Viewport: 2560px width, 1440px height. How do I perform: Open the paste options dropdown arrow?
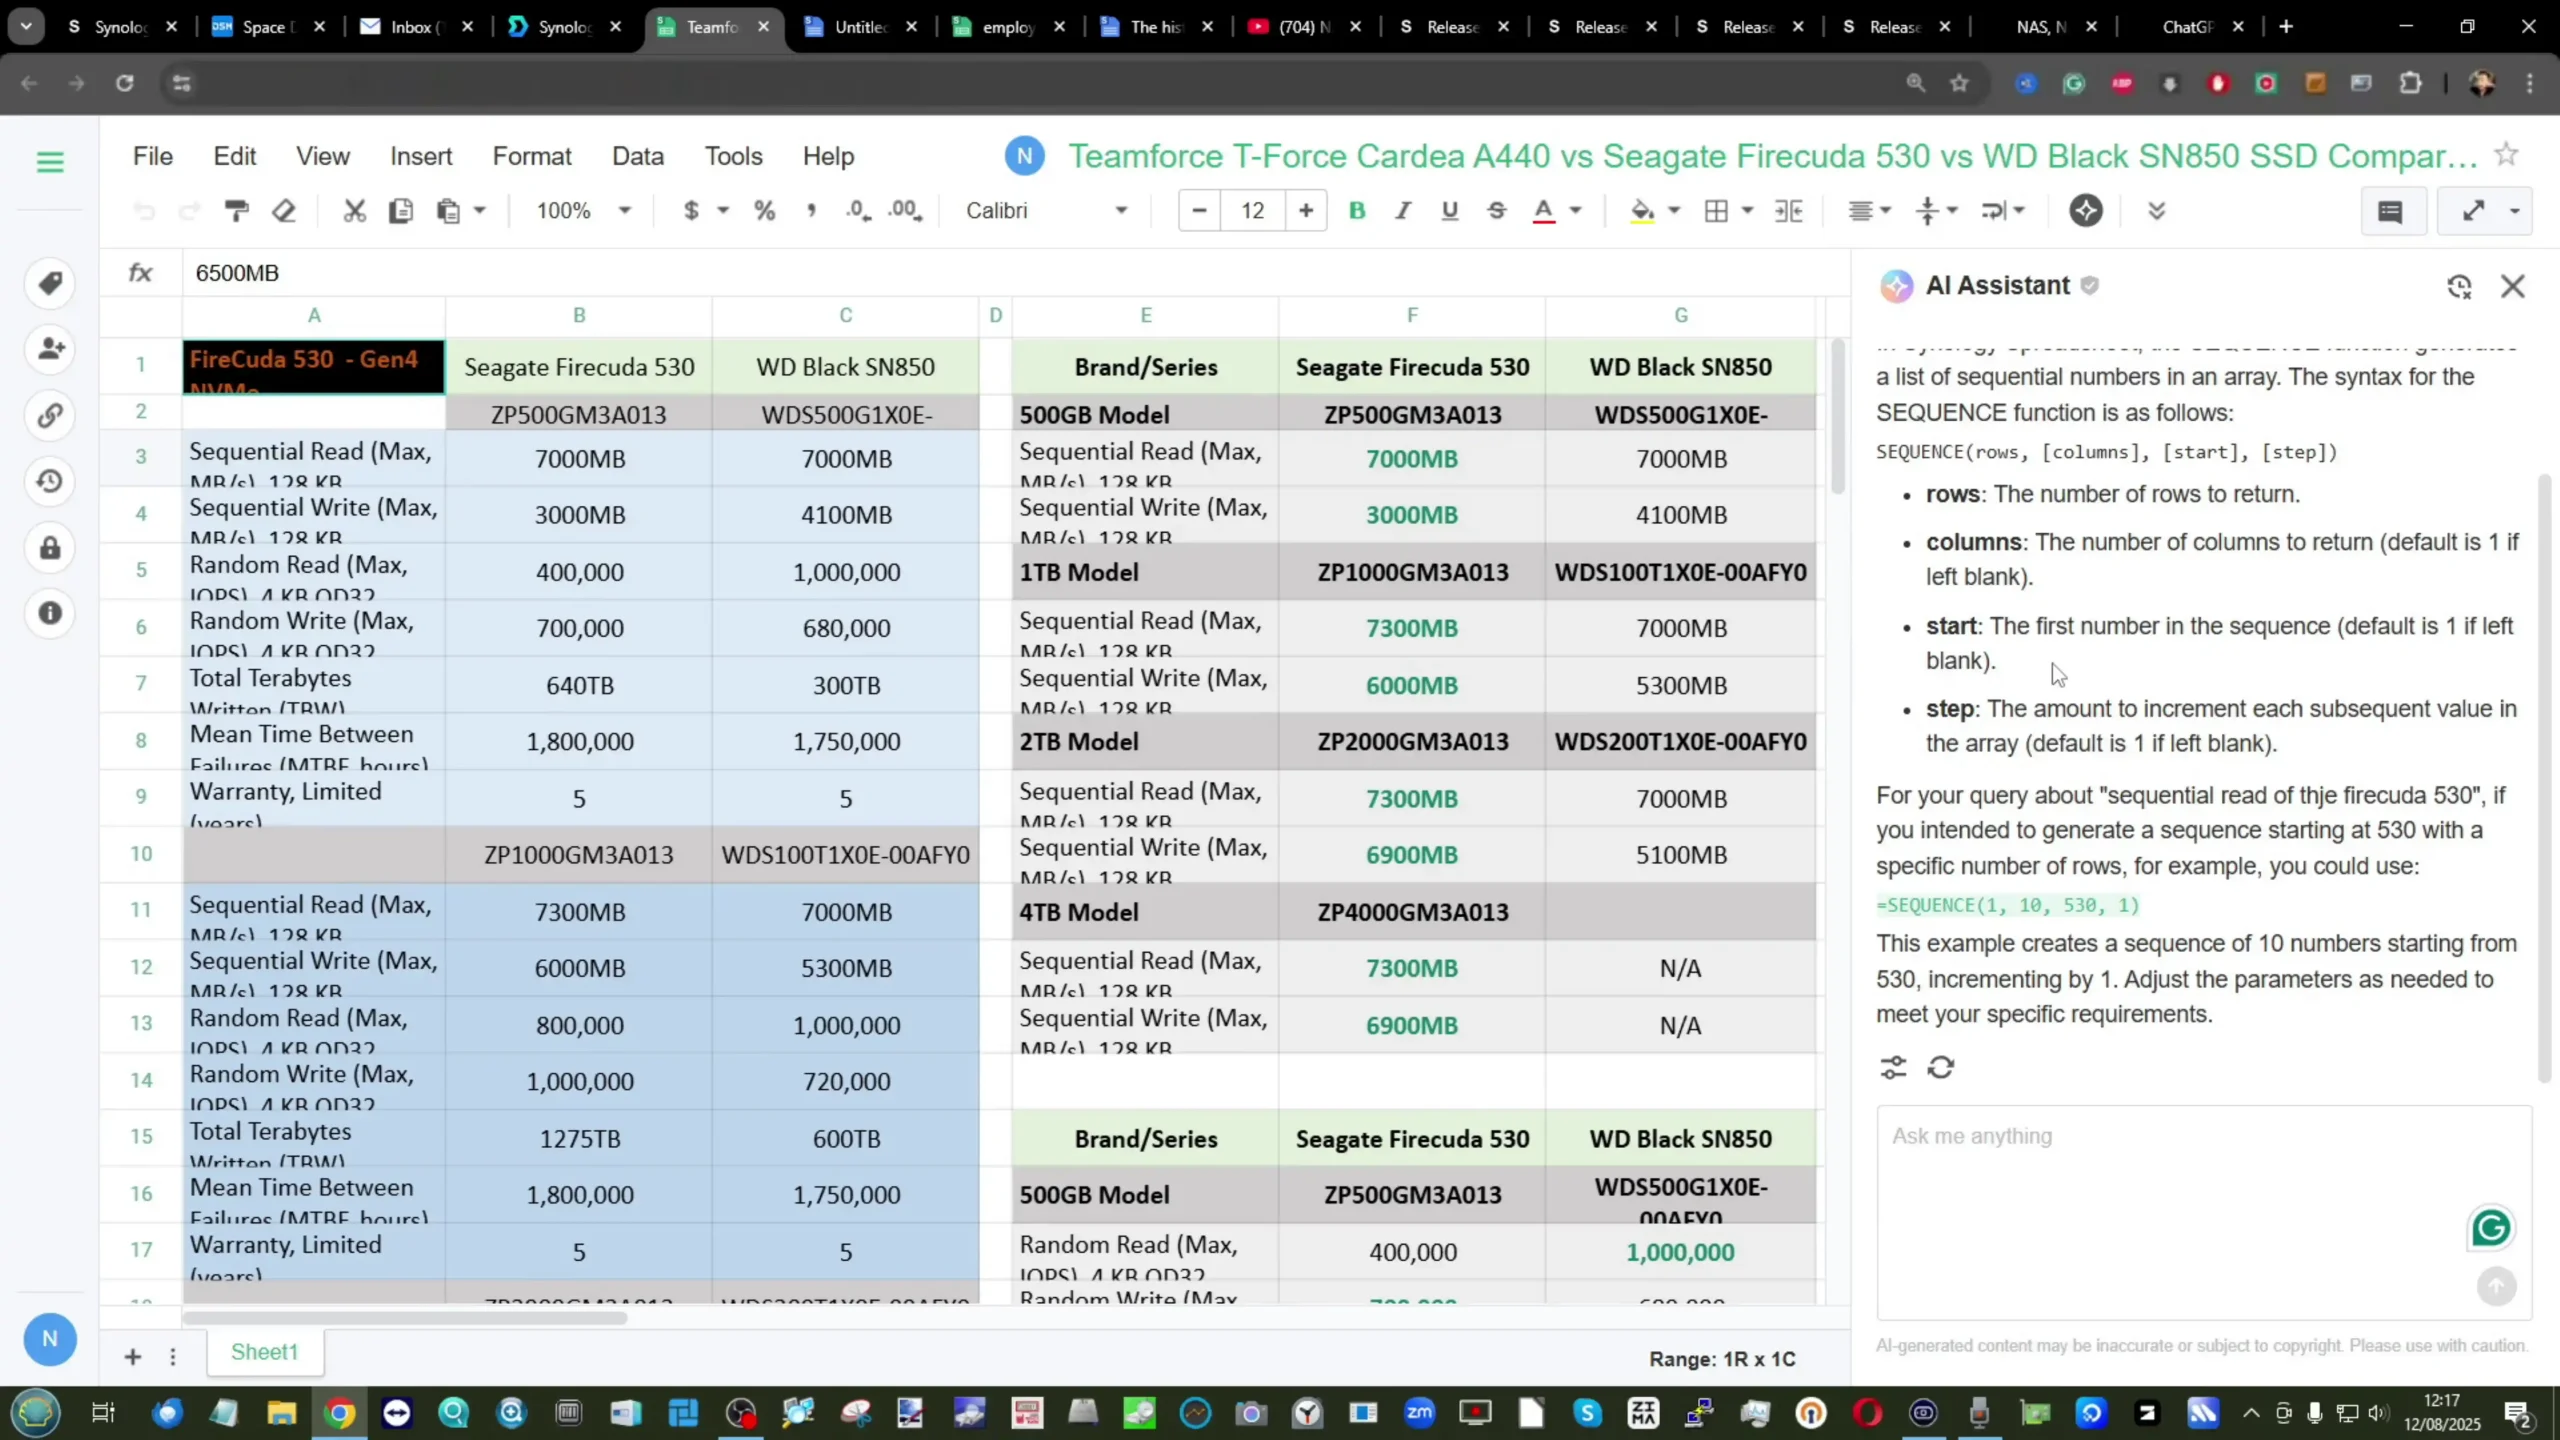[x=480, y=211]
